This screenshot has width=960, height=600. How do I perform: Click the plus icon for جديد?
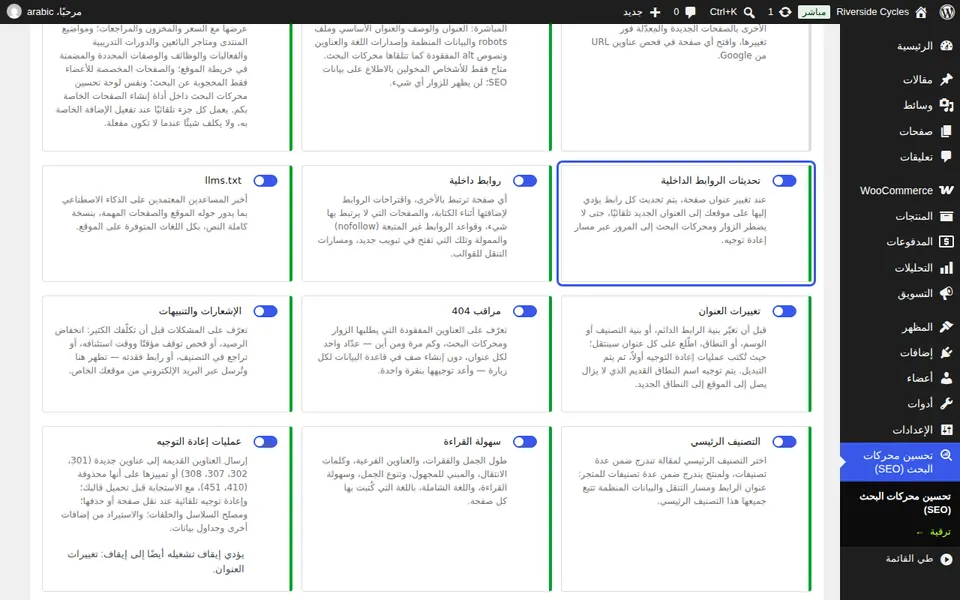click(655, 12)
